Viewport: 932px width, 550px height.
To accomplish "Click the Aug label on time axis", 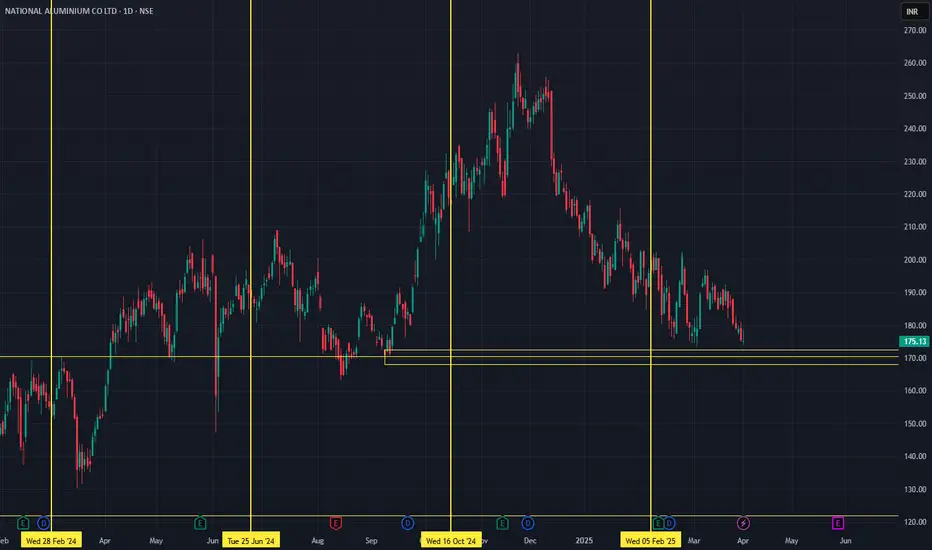I will 318,540.
